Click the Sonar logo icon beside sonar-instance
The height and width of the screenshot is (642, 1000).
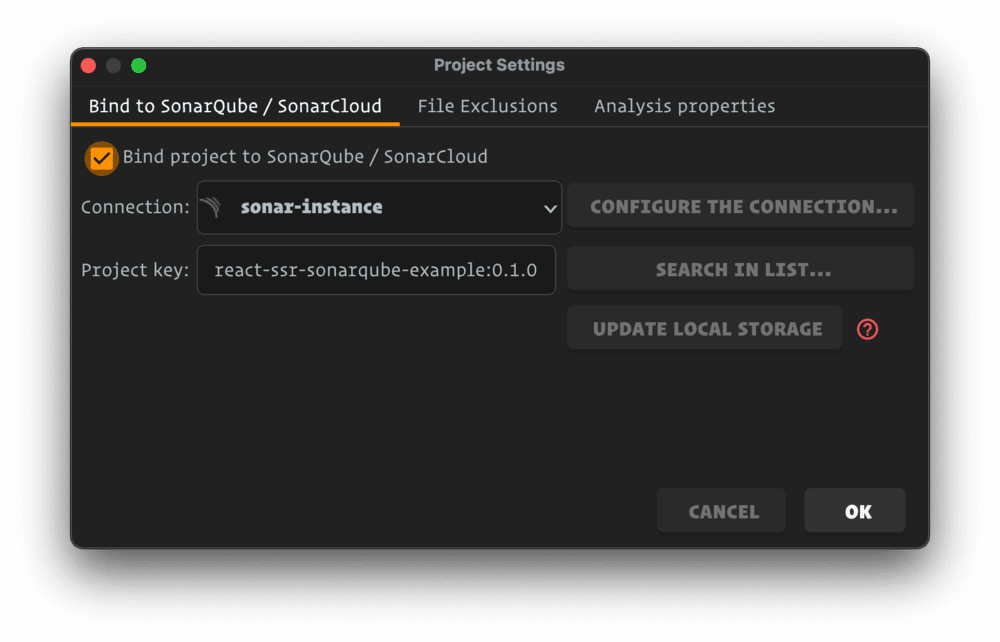[210, 207]
